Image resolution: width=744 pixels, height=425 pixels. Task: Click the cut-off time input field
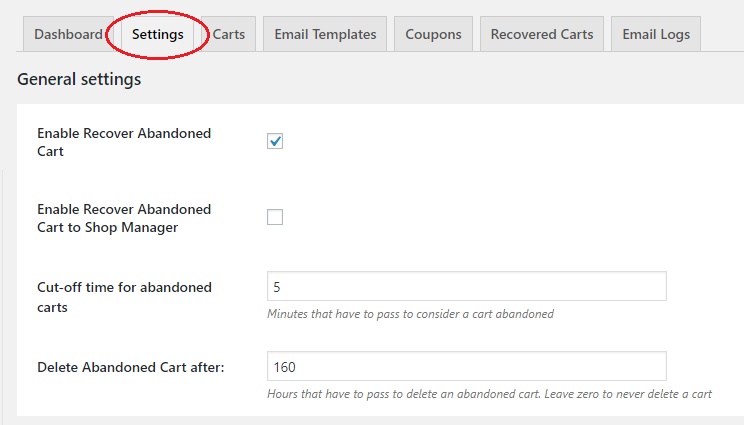coord(466,286)
